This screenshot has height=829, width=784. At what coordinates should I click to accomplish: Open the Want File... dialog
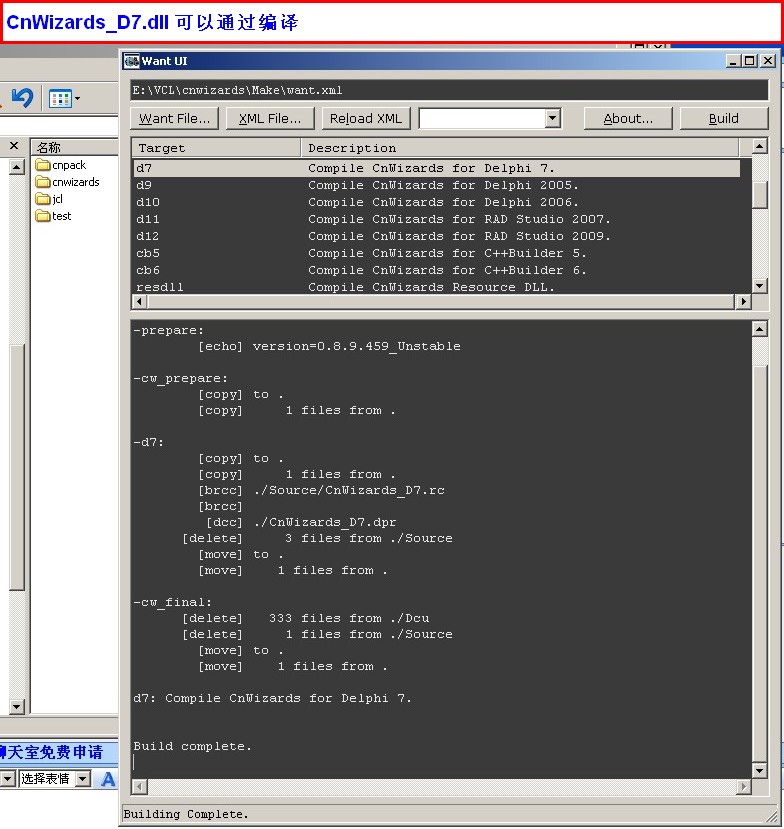click(x=174, y=118)
